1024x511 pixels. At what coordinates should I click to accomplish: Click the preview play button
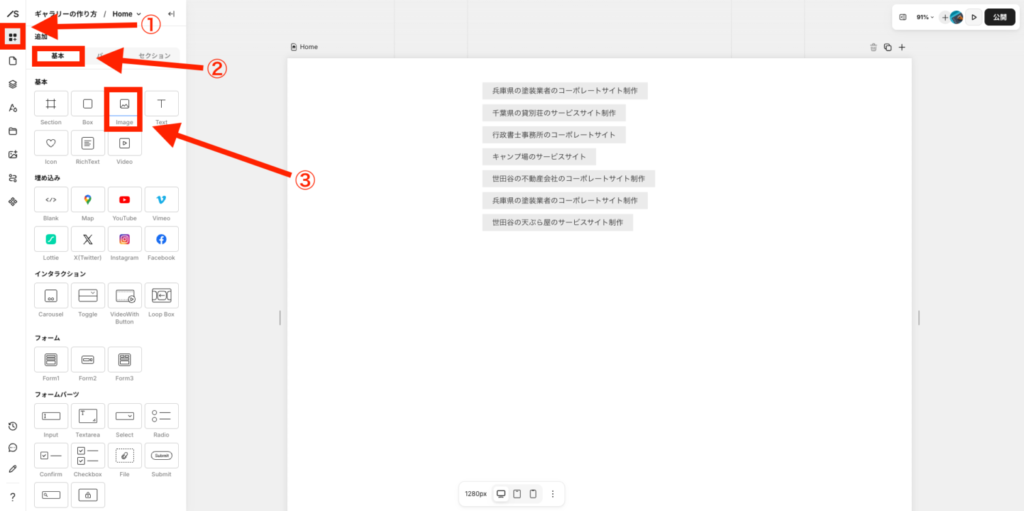pos(974,17)
